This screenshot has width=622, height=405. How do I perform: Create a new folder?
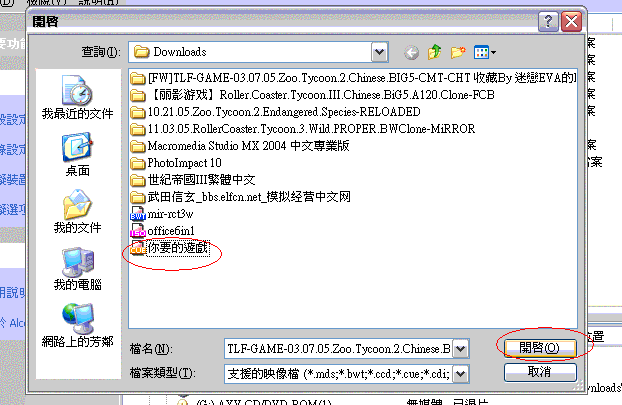coord(458,52)
